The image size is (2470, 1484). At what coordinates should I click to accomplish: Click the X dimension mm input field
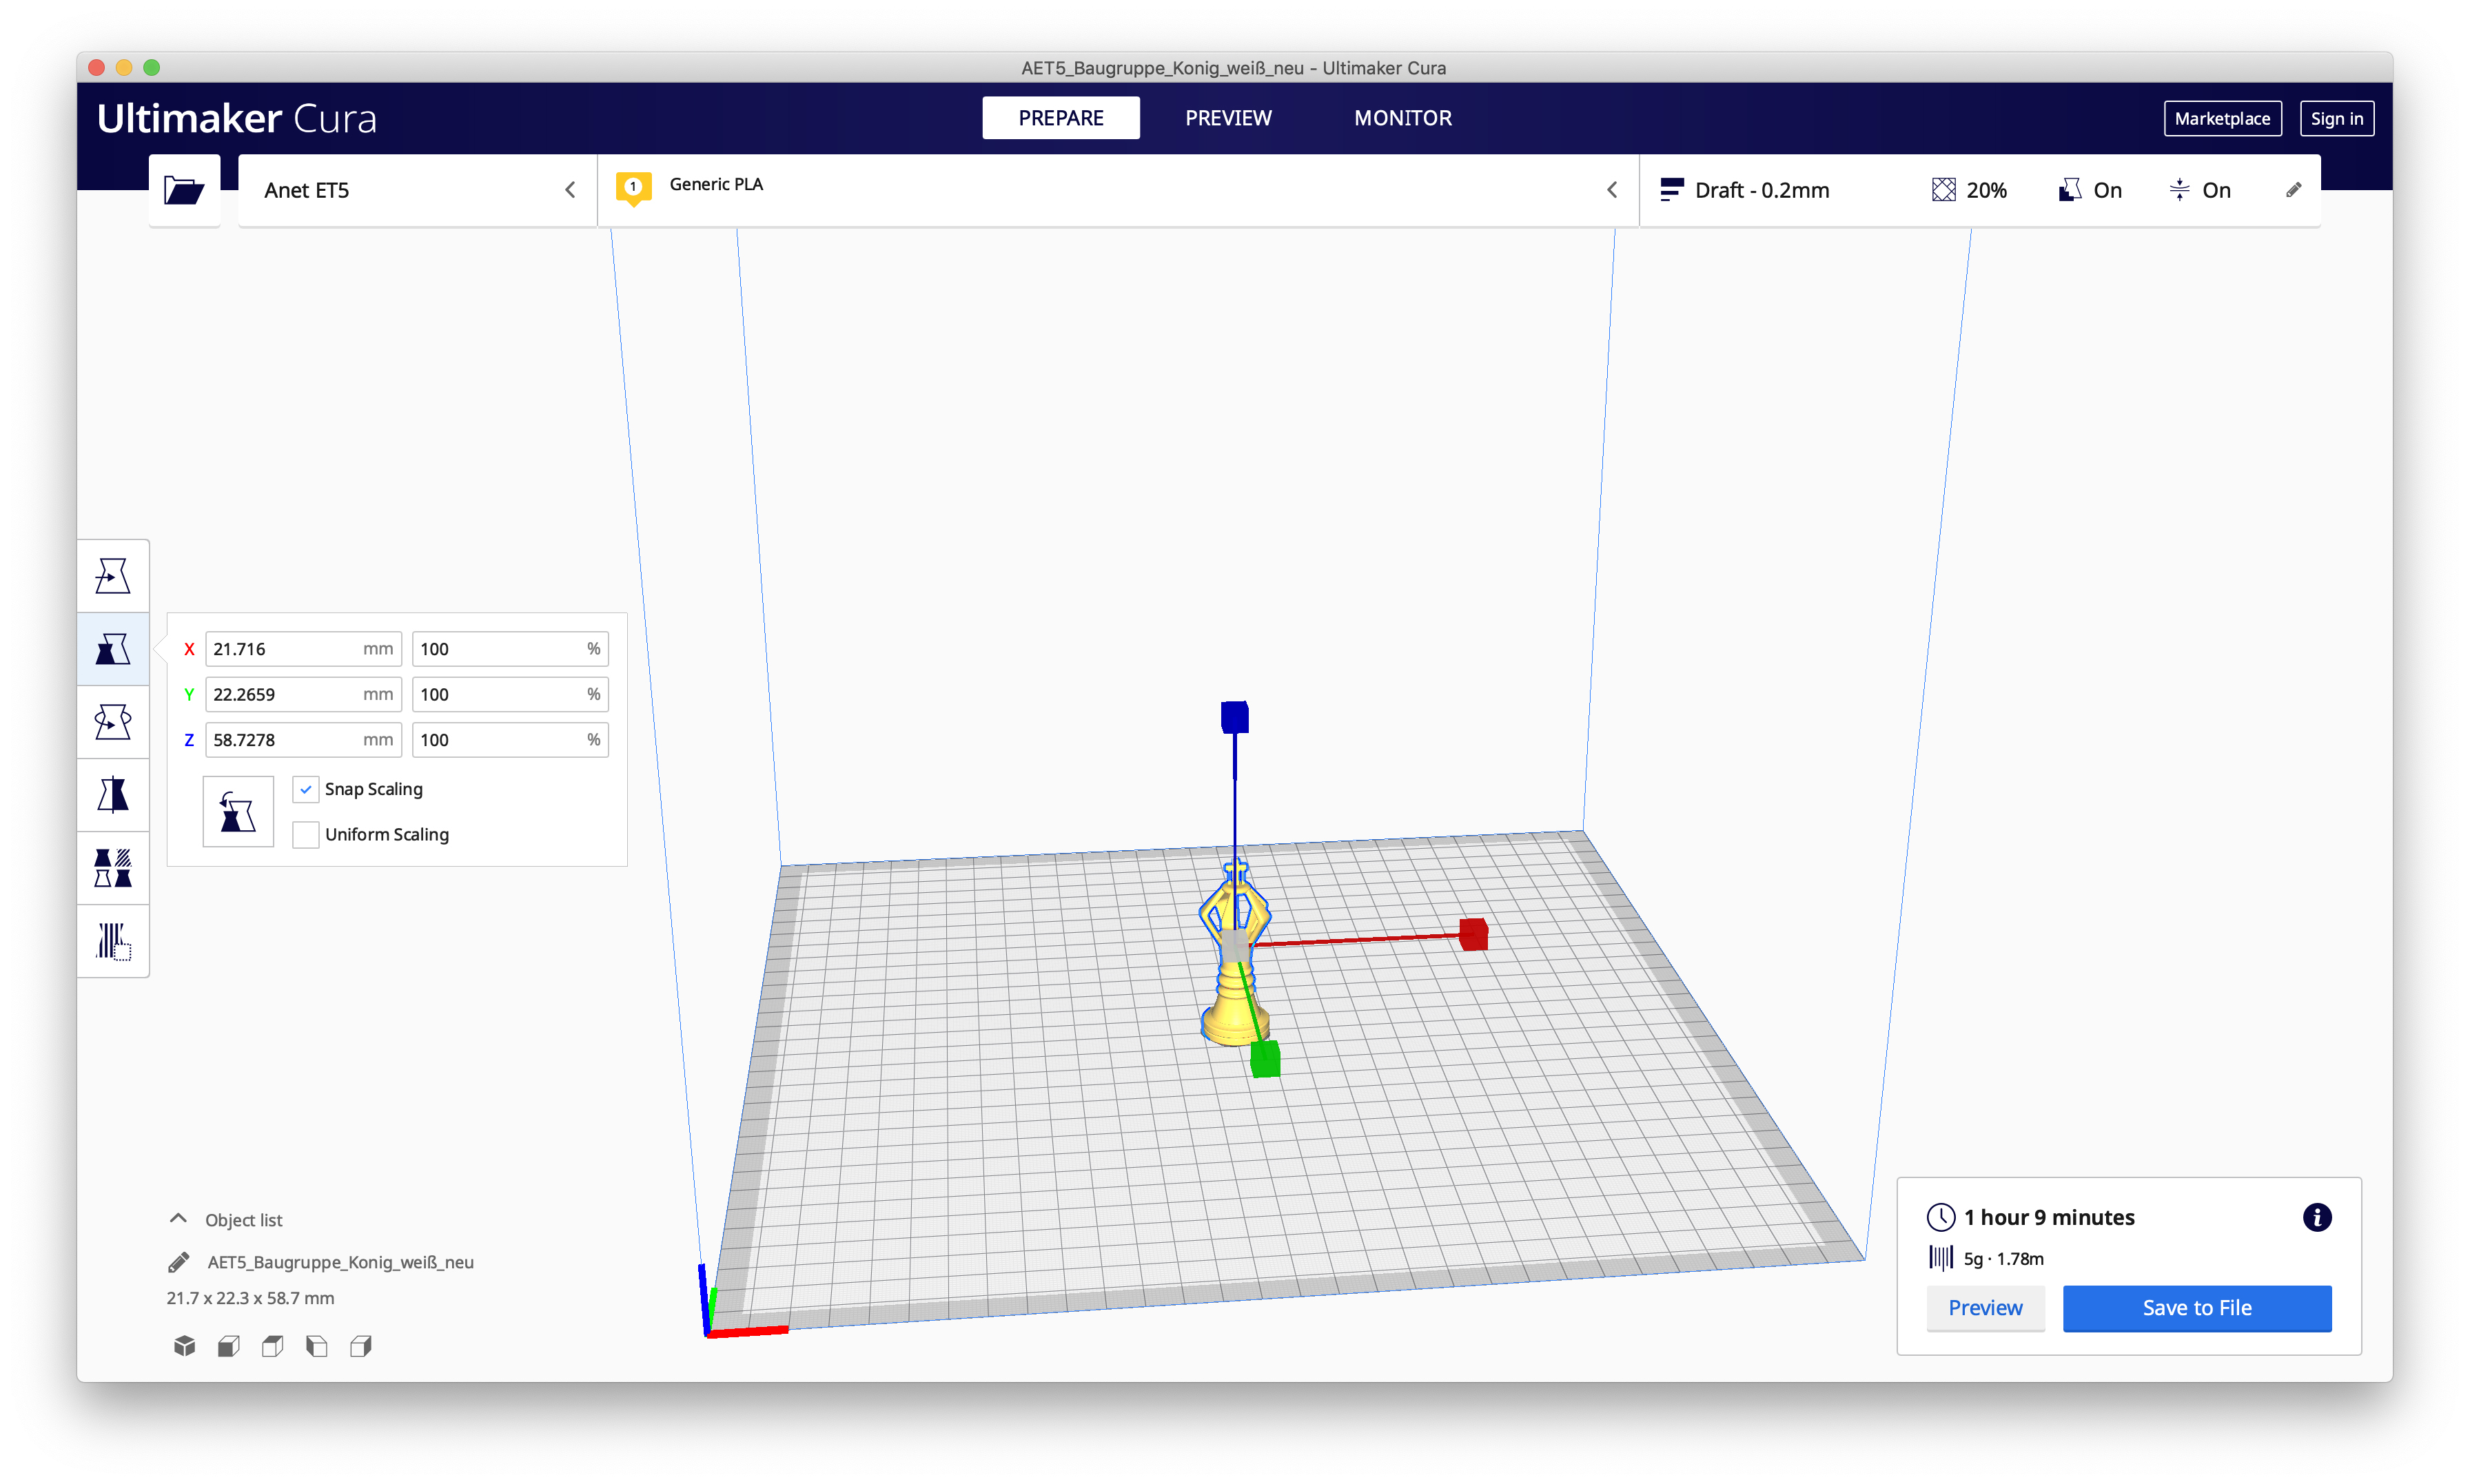285,649
